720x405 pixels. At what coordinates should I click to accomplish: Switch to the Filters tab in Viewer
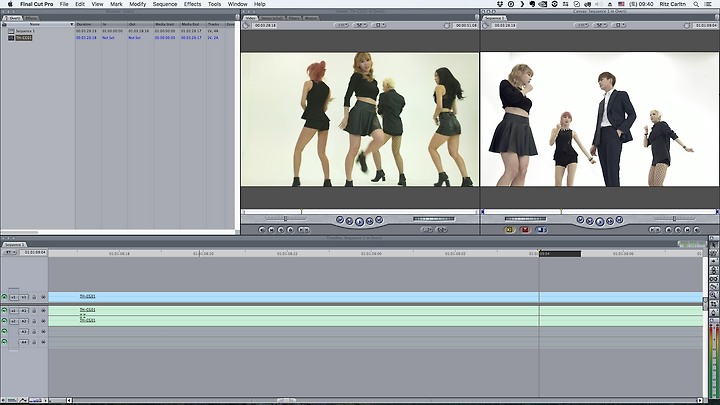[294, 18]
